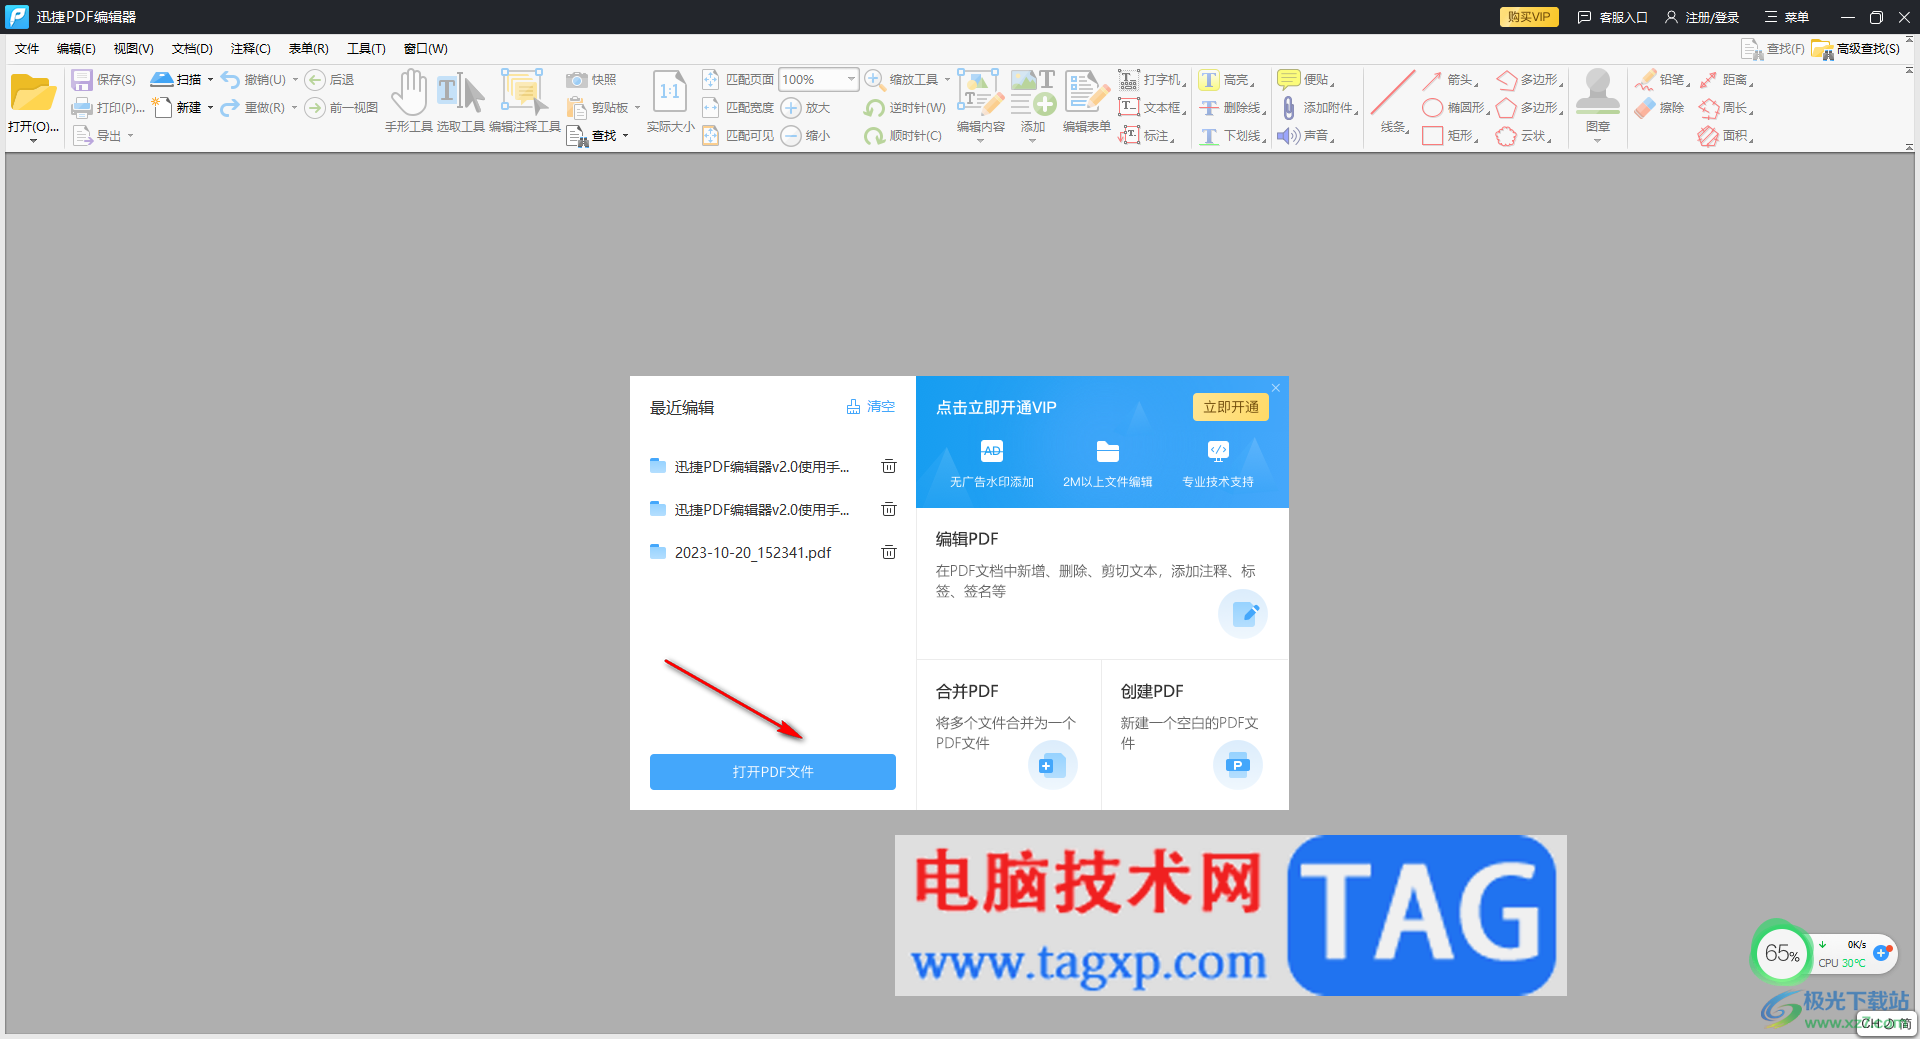Click the 65% memory usage floating widget
The height and width of the screenshot is (1039, 1920).
1782,953
